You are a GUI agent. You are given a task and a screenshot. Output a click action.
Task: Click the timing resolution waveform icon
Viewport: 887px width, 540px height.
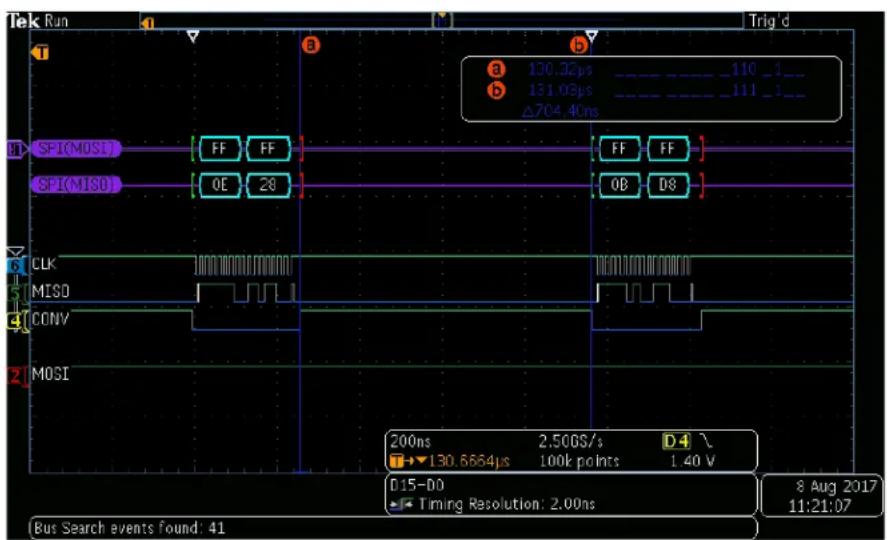pos(402,504)
